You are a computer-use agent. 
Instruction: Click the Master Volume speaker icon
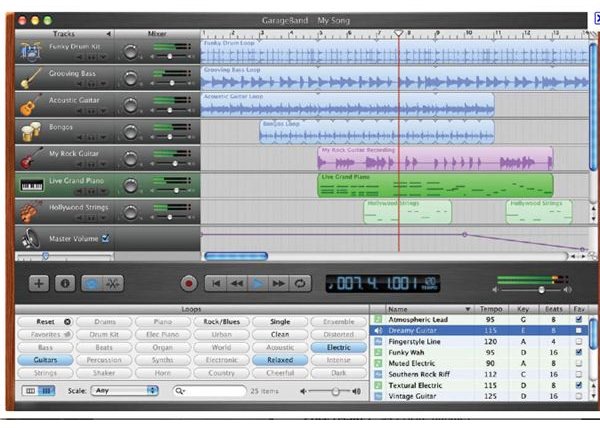[31, 238]
